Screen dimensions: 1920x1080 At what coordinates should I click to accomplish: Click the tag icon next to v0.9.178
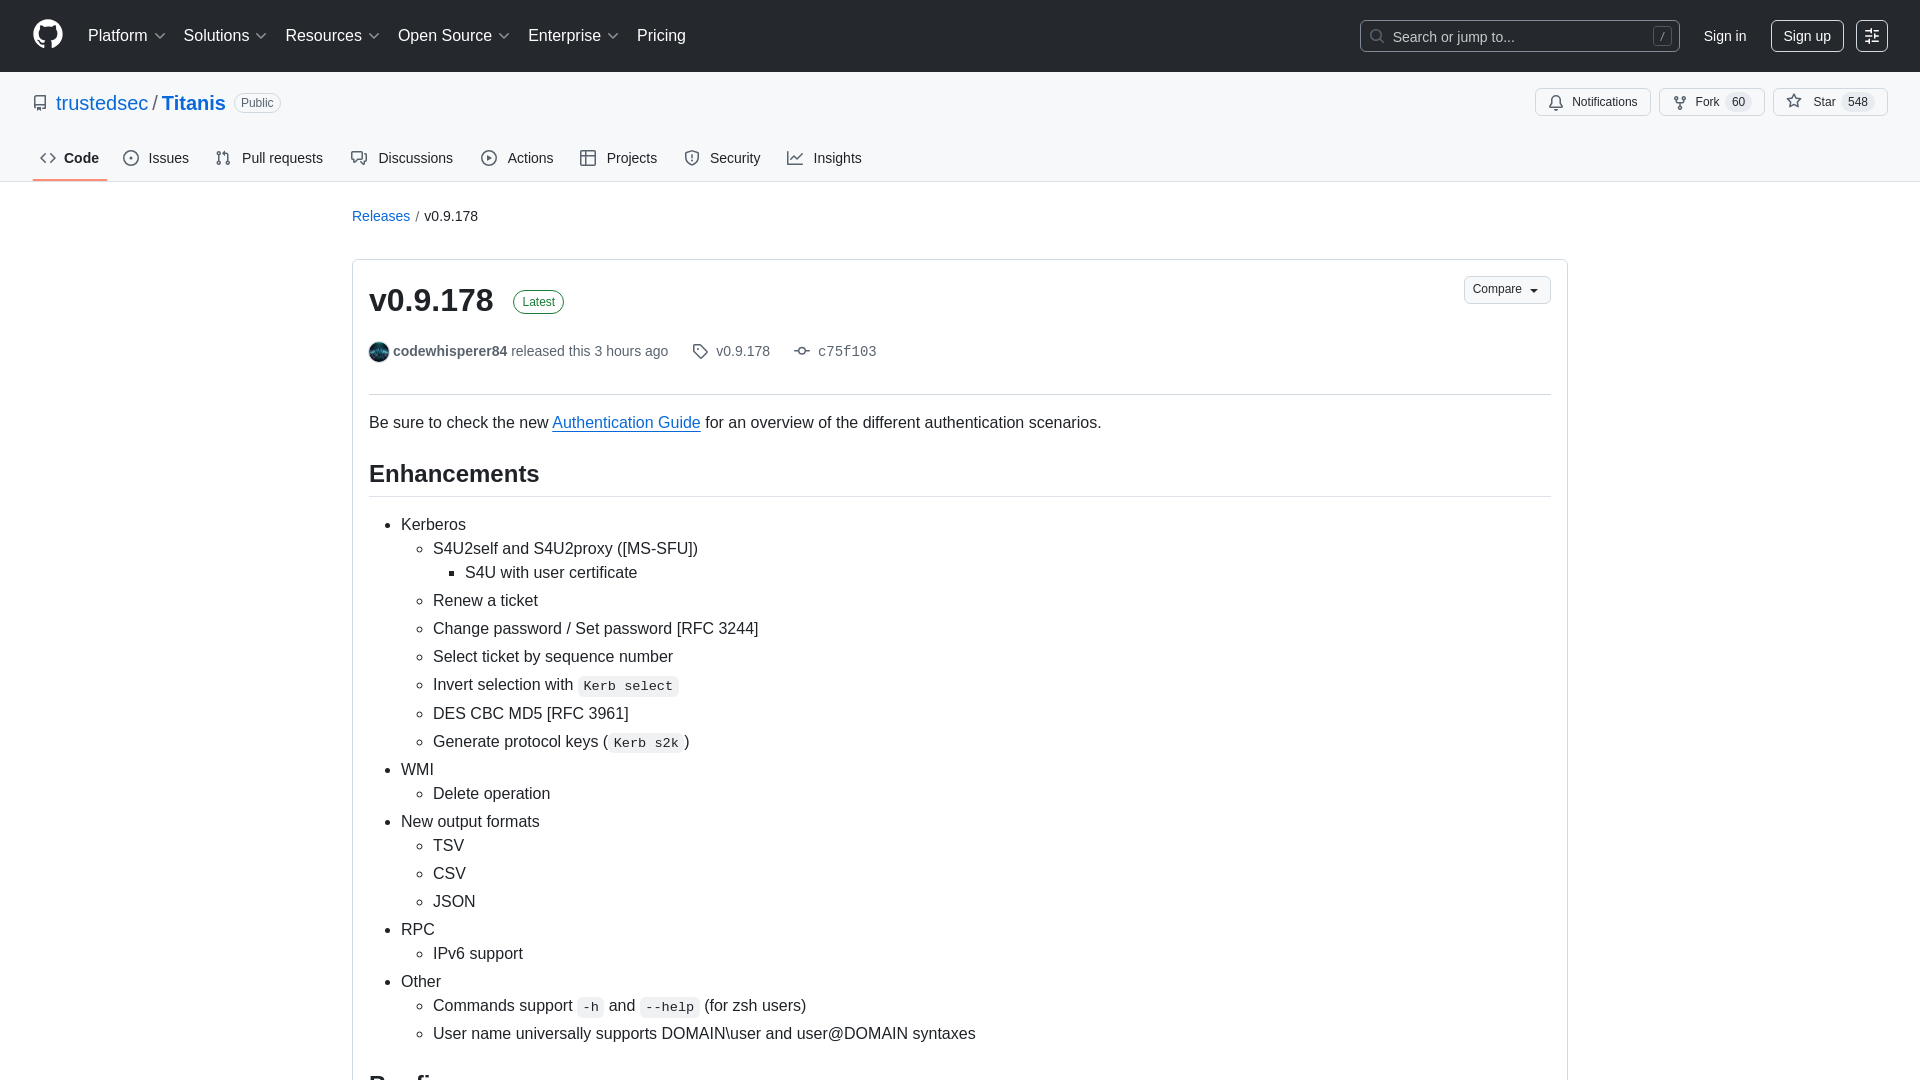coord(700,351)
